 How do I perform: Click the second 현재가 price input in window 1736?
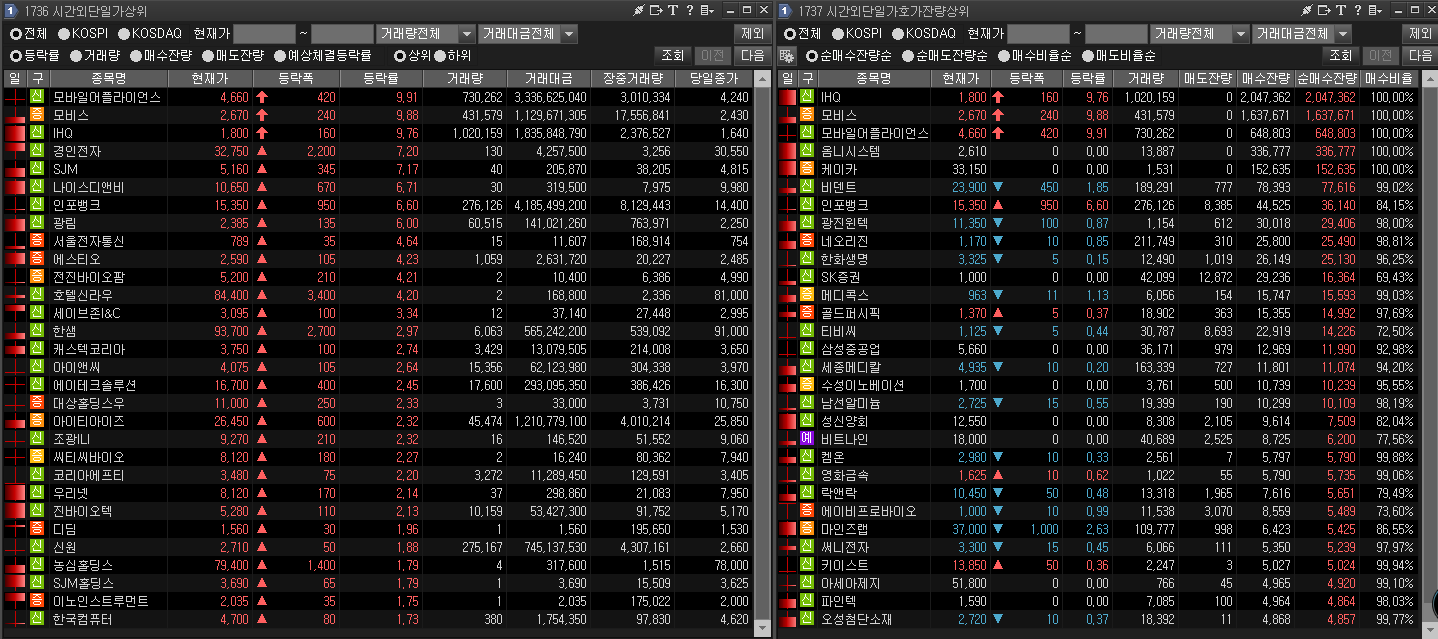coord(342,33)
